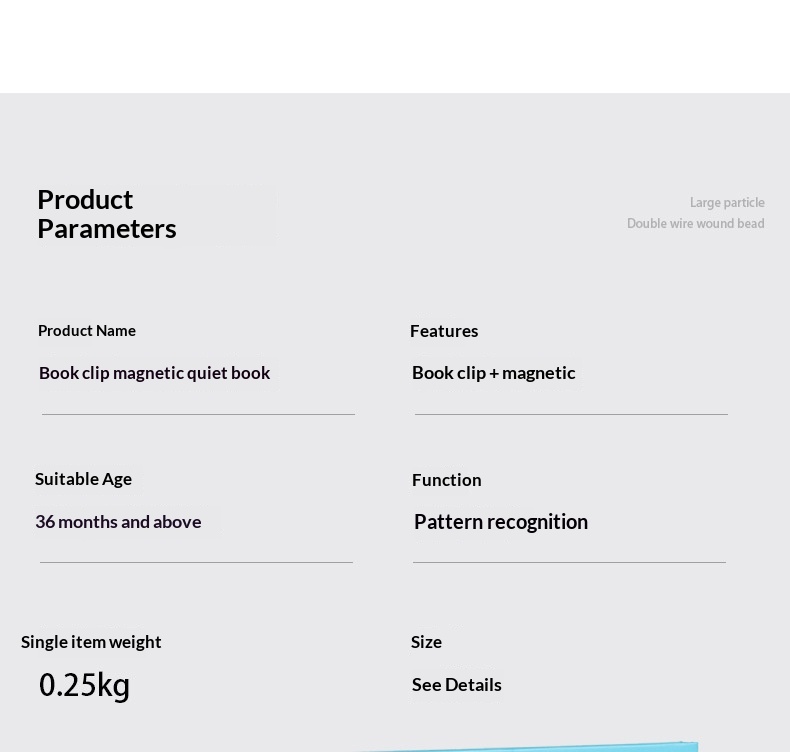The image size is (790, 752).
Task: Click the 'Book clip + magnetic' value
Action: pyautogui.click(x=494, y=373)
